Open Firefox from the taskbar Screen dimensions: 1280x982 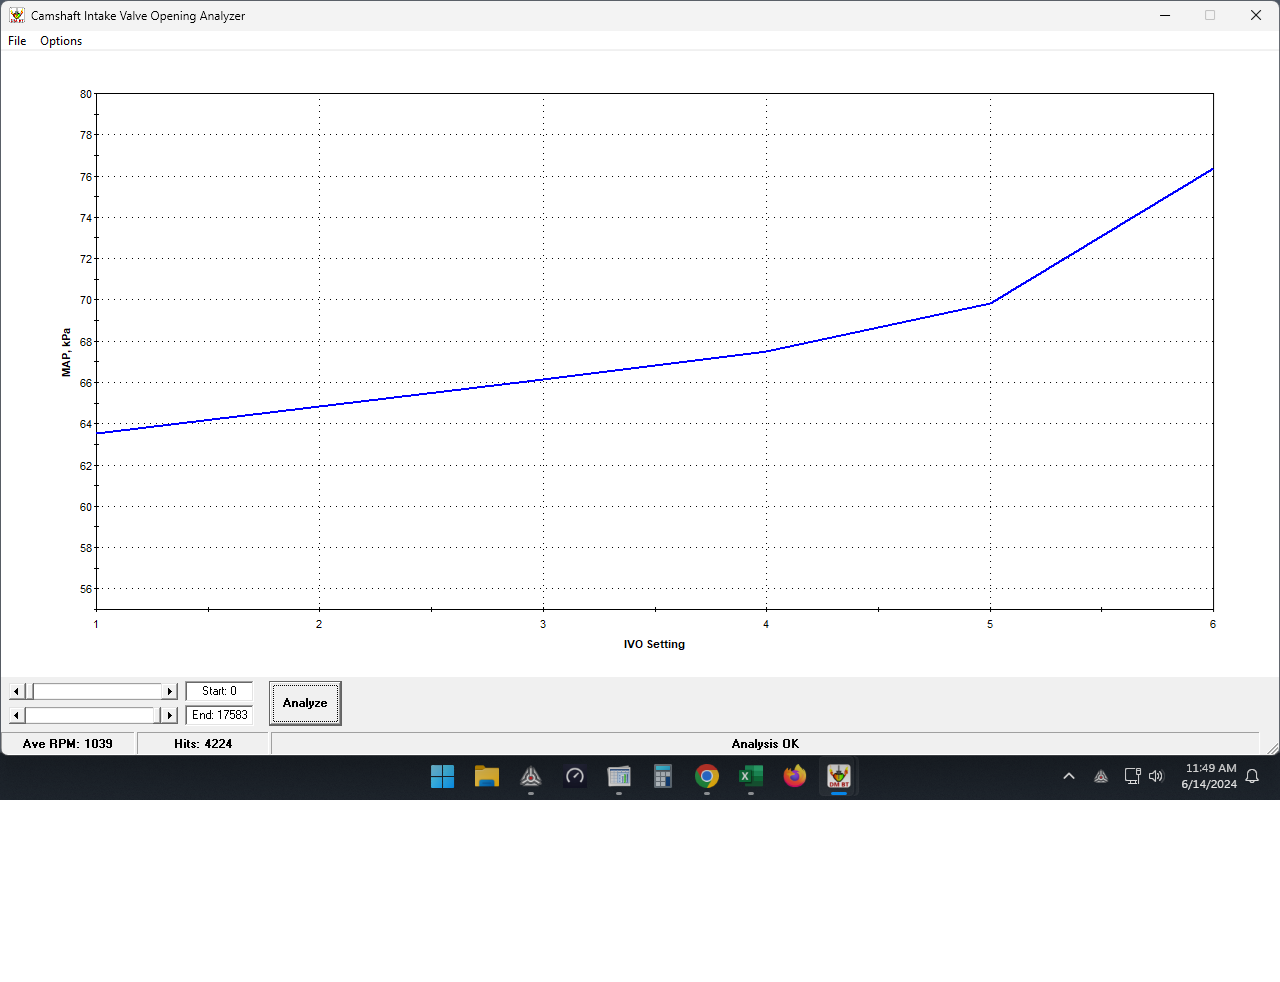tap(795, 777)
